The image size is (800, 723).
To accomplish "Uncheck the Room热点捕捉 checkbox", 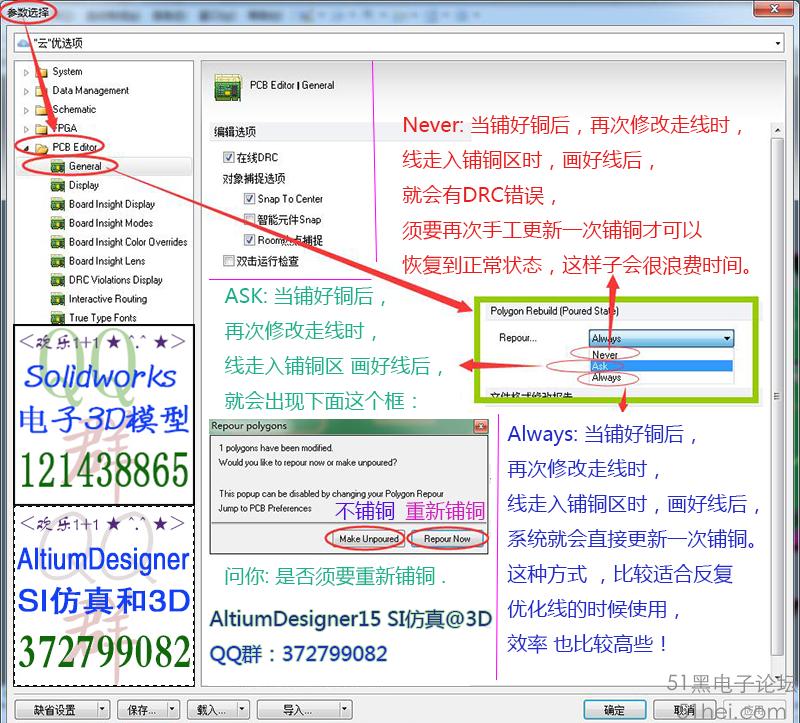I will [249, 240].
